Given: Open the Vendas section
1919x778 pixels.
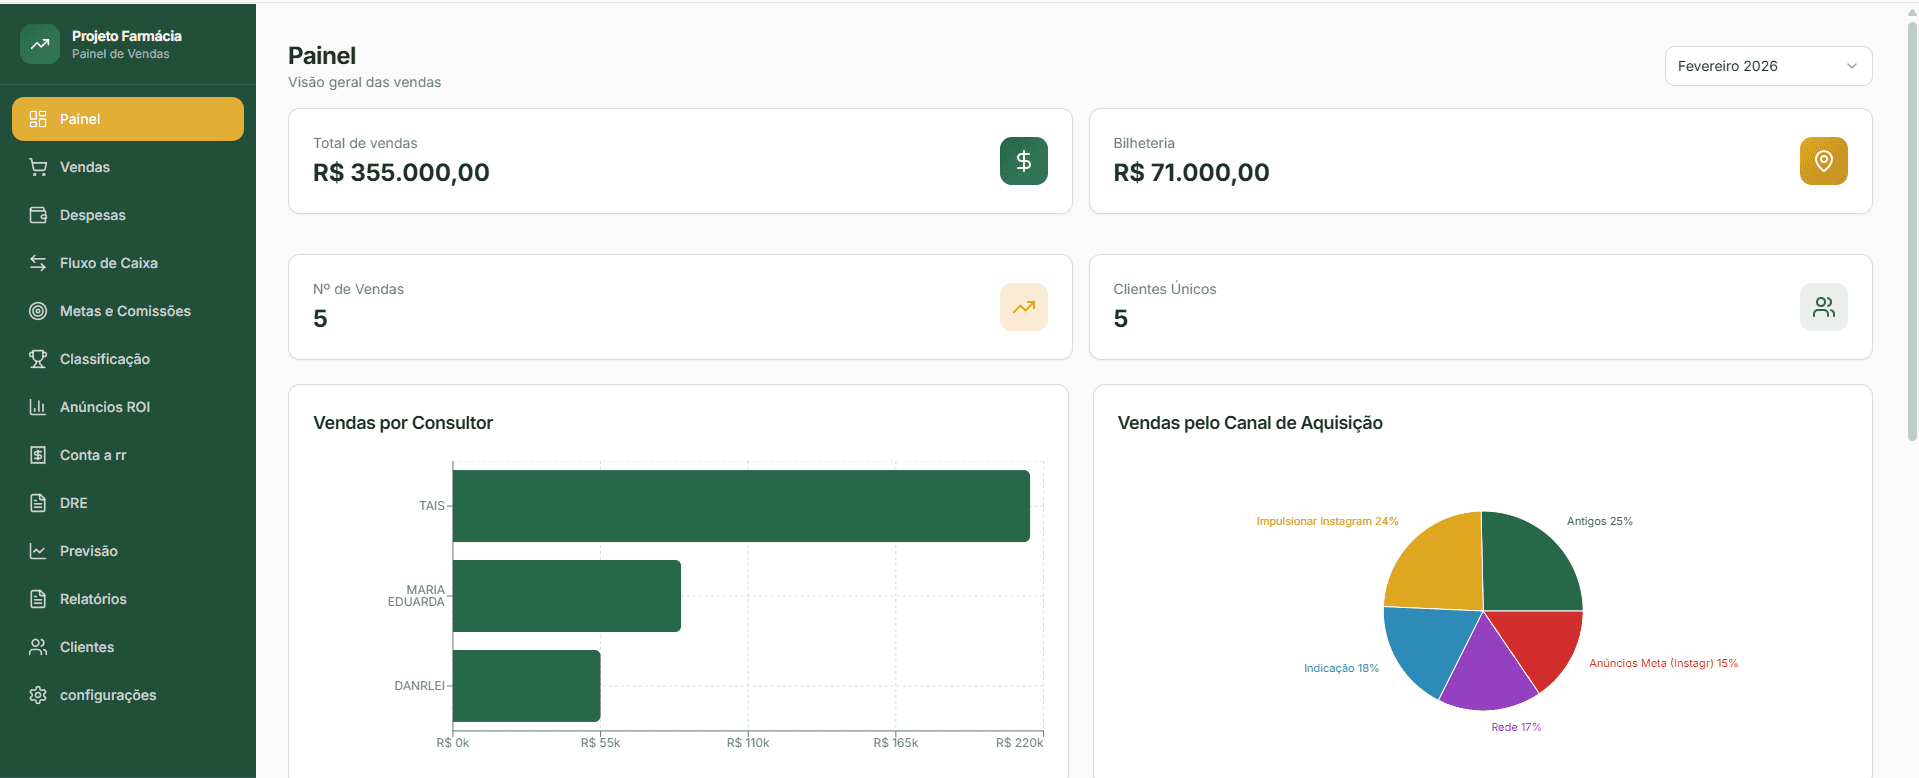Looking at the screenshot, I should click(x=128, y=167).
